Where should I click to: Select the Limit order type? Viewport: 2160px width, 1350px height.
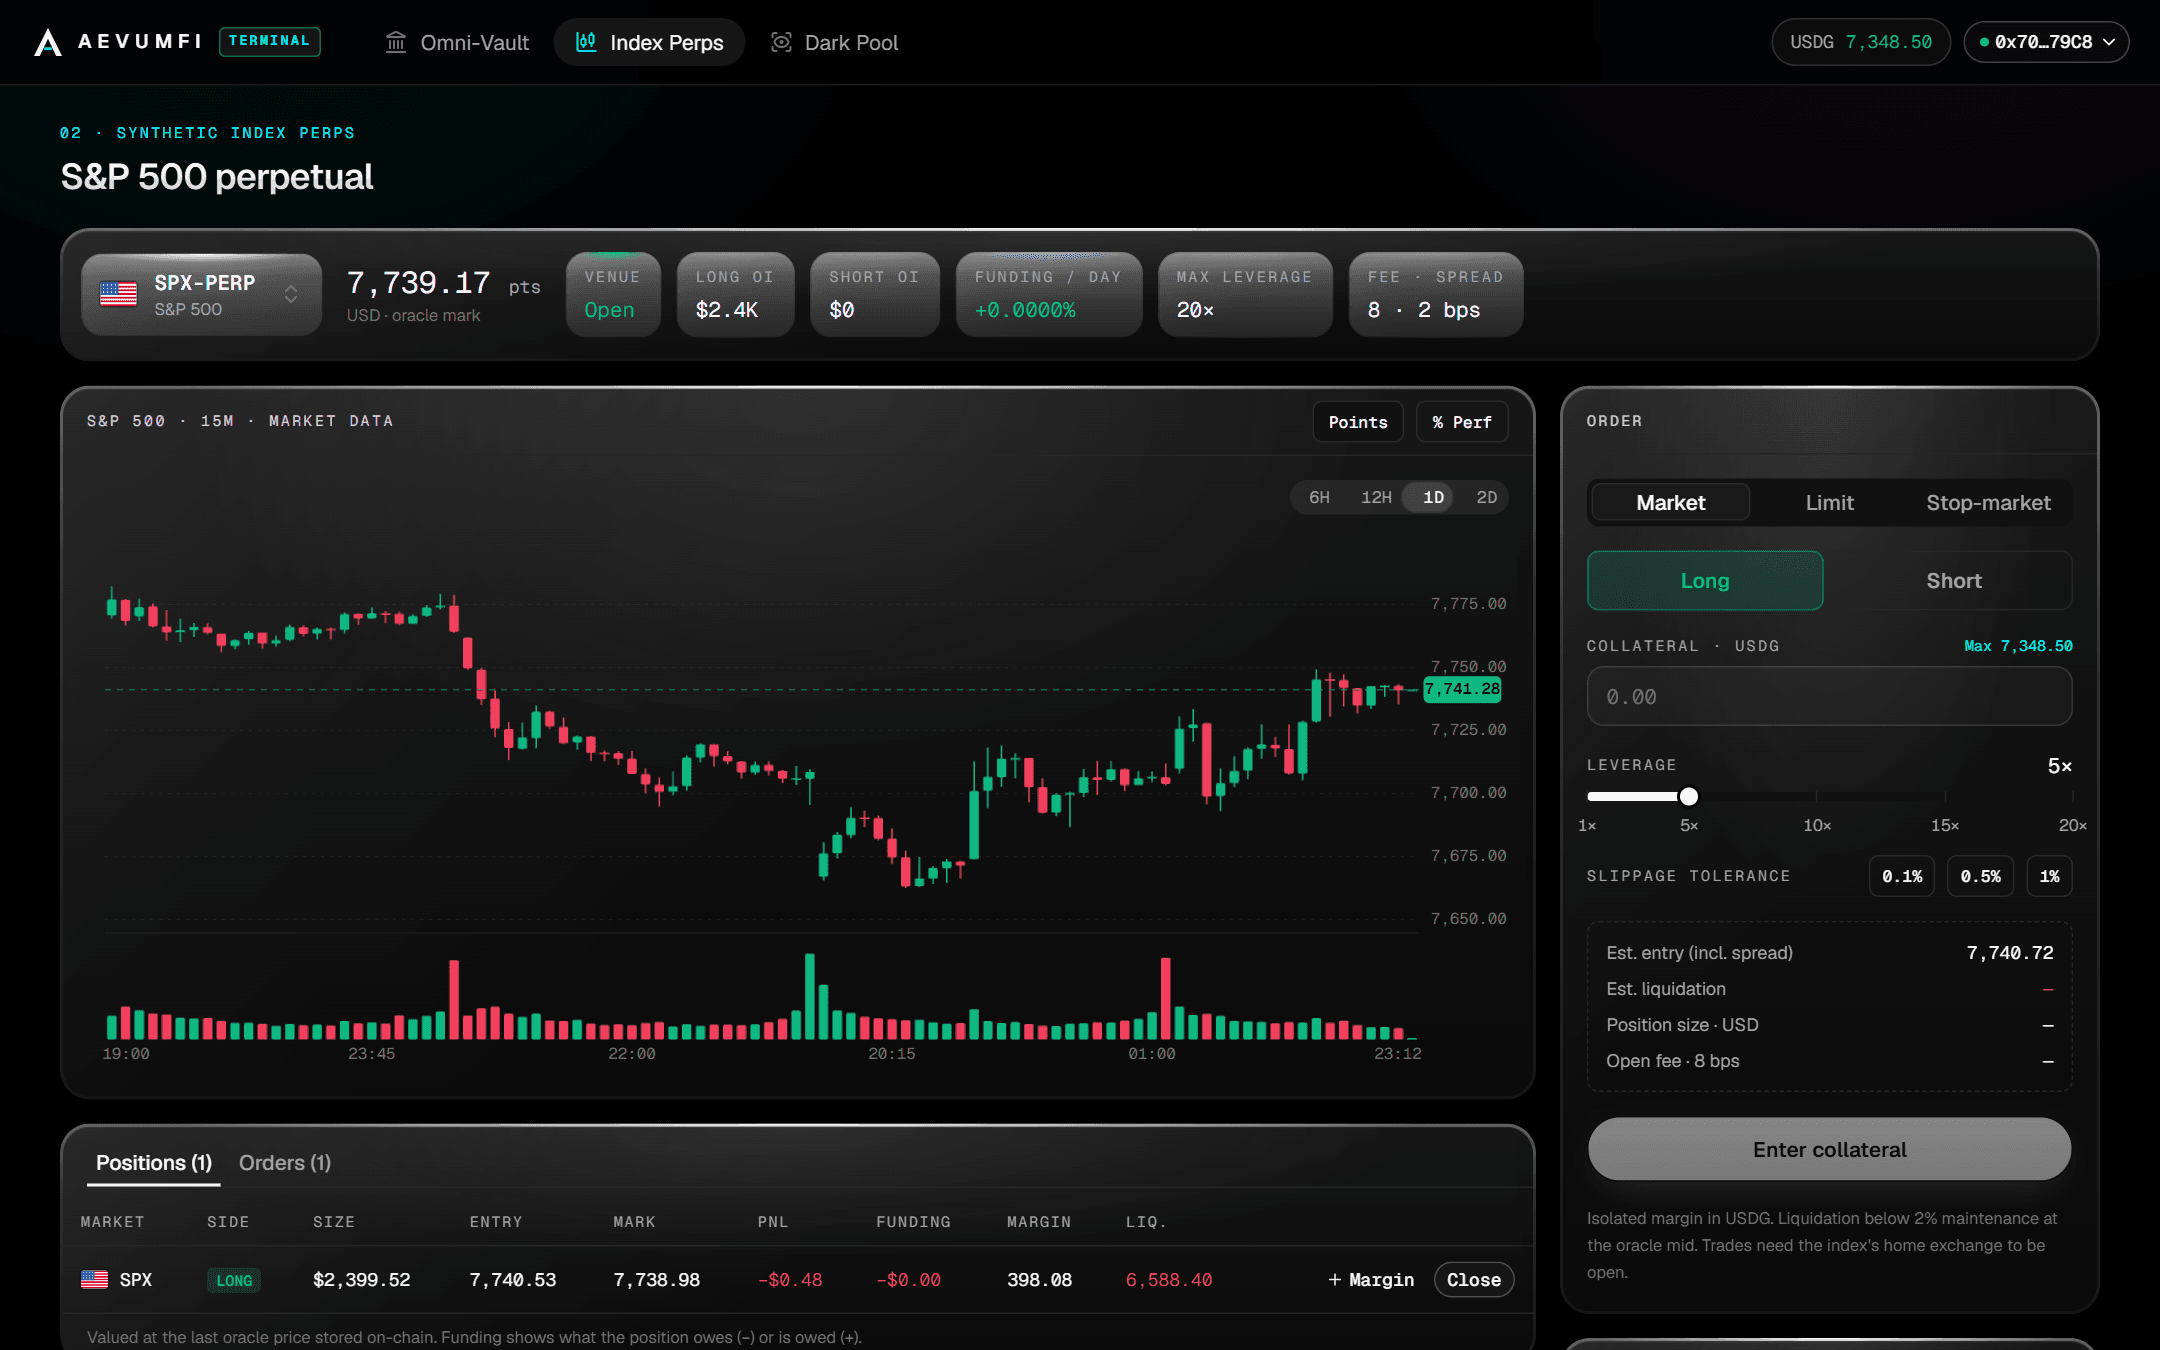click(x=1829, y=502)
